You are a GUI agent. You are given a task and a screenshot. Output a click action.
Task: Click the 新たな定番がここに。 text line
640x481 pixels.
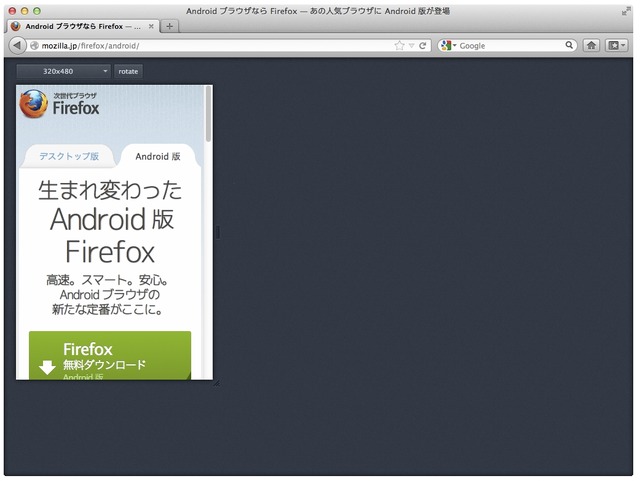pyautogui.click(x=107, y=309)
